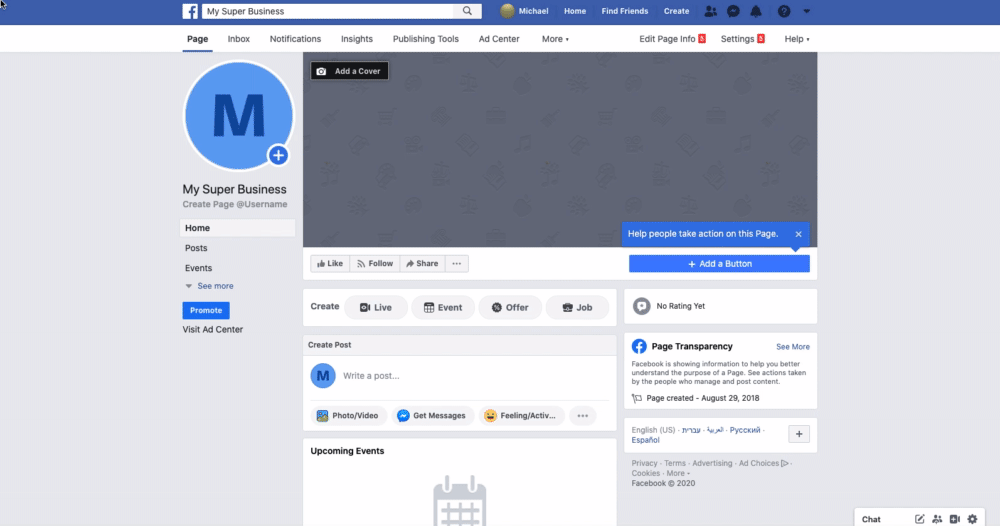Click the search magnifier icon
Screen dimensions: 1000x526
click(467, 11)
